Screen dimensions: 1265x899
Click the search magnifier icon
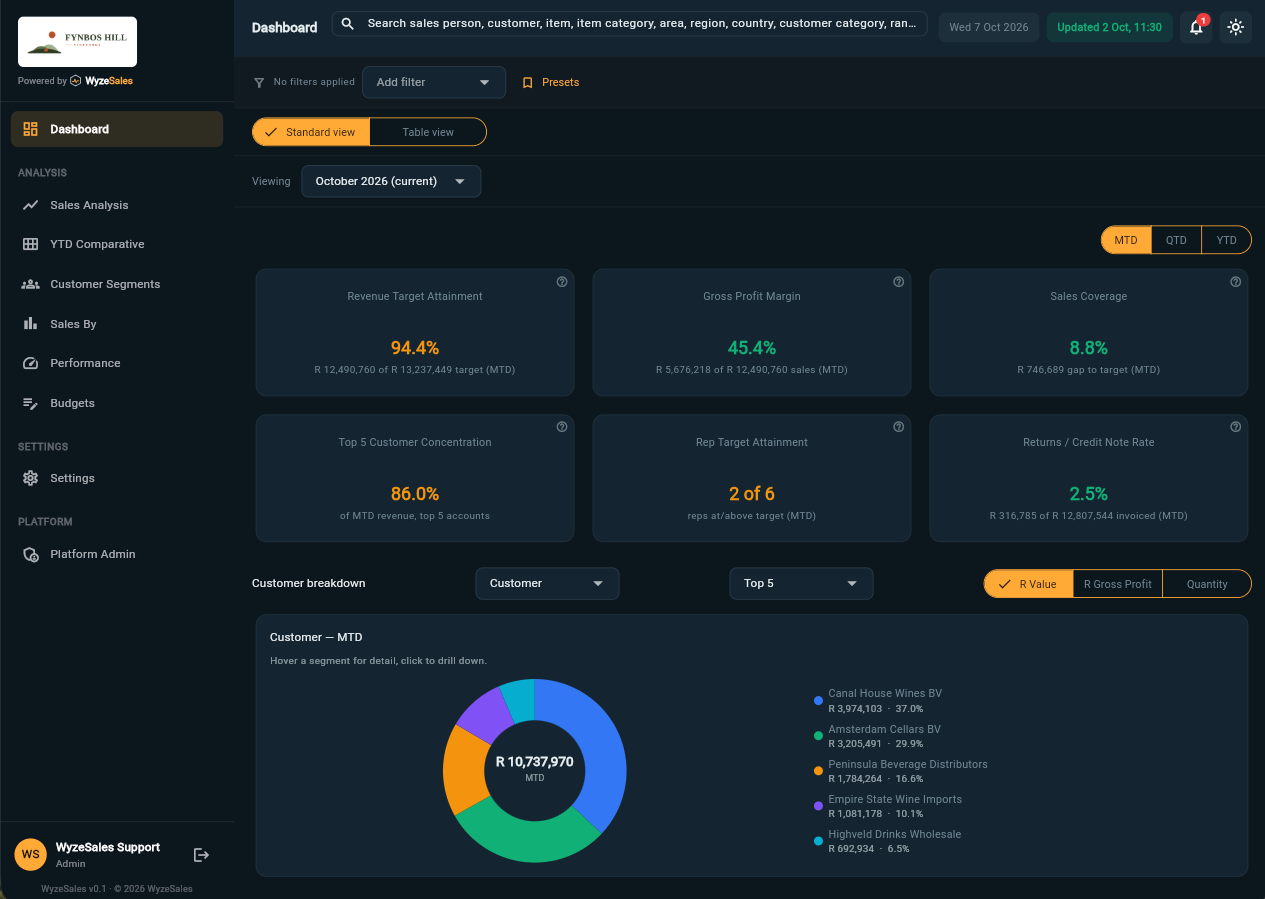[348, 24]
